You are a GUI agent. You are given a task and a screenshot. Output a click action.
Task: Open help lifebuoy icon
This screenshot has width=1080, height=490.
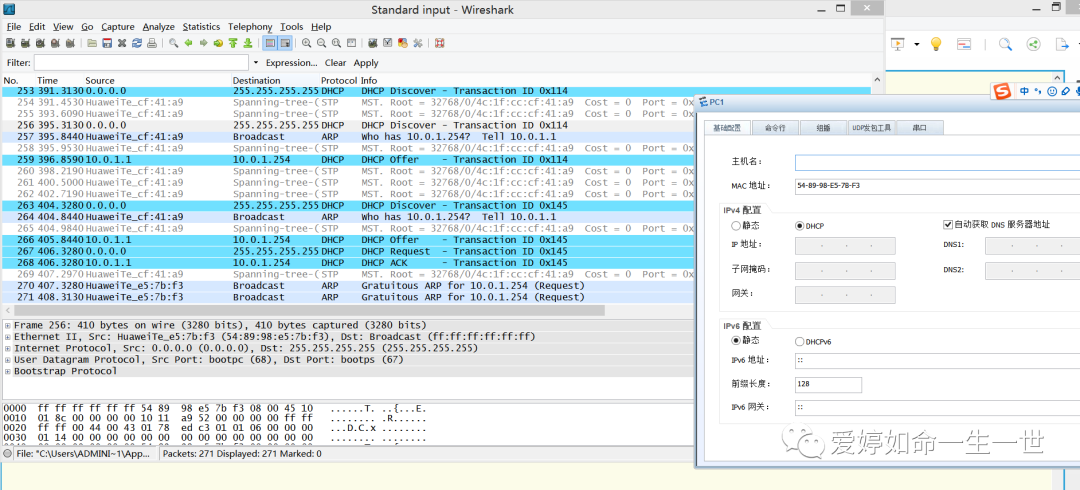[x=439, y=43]
